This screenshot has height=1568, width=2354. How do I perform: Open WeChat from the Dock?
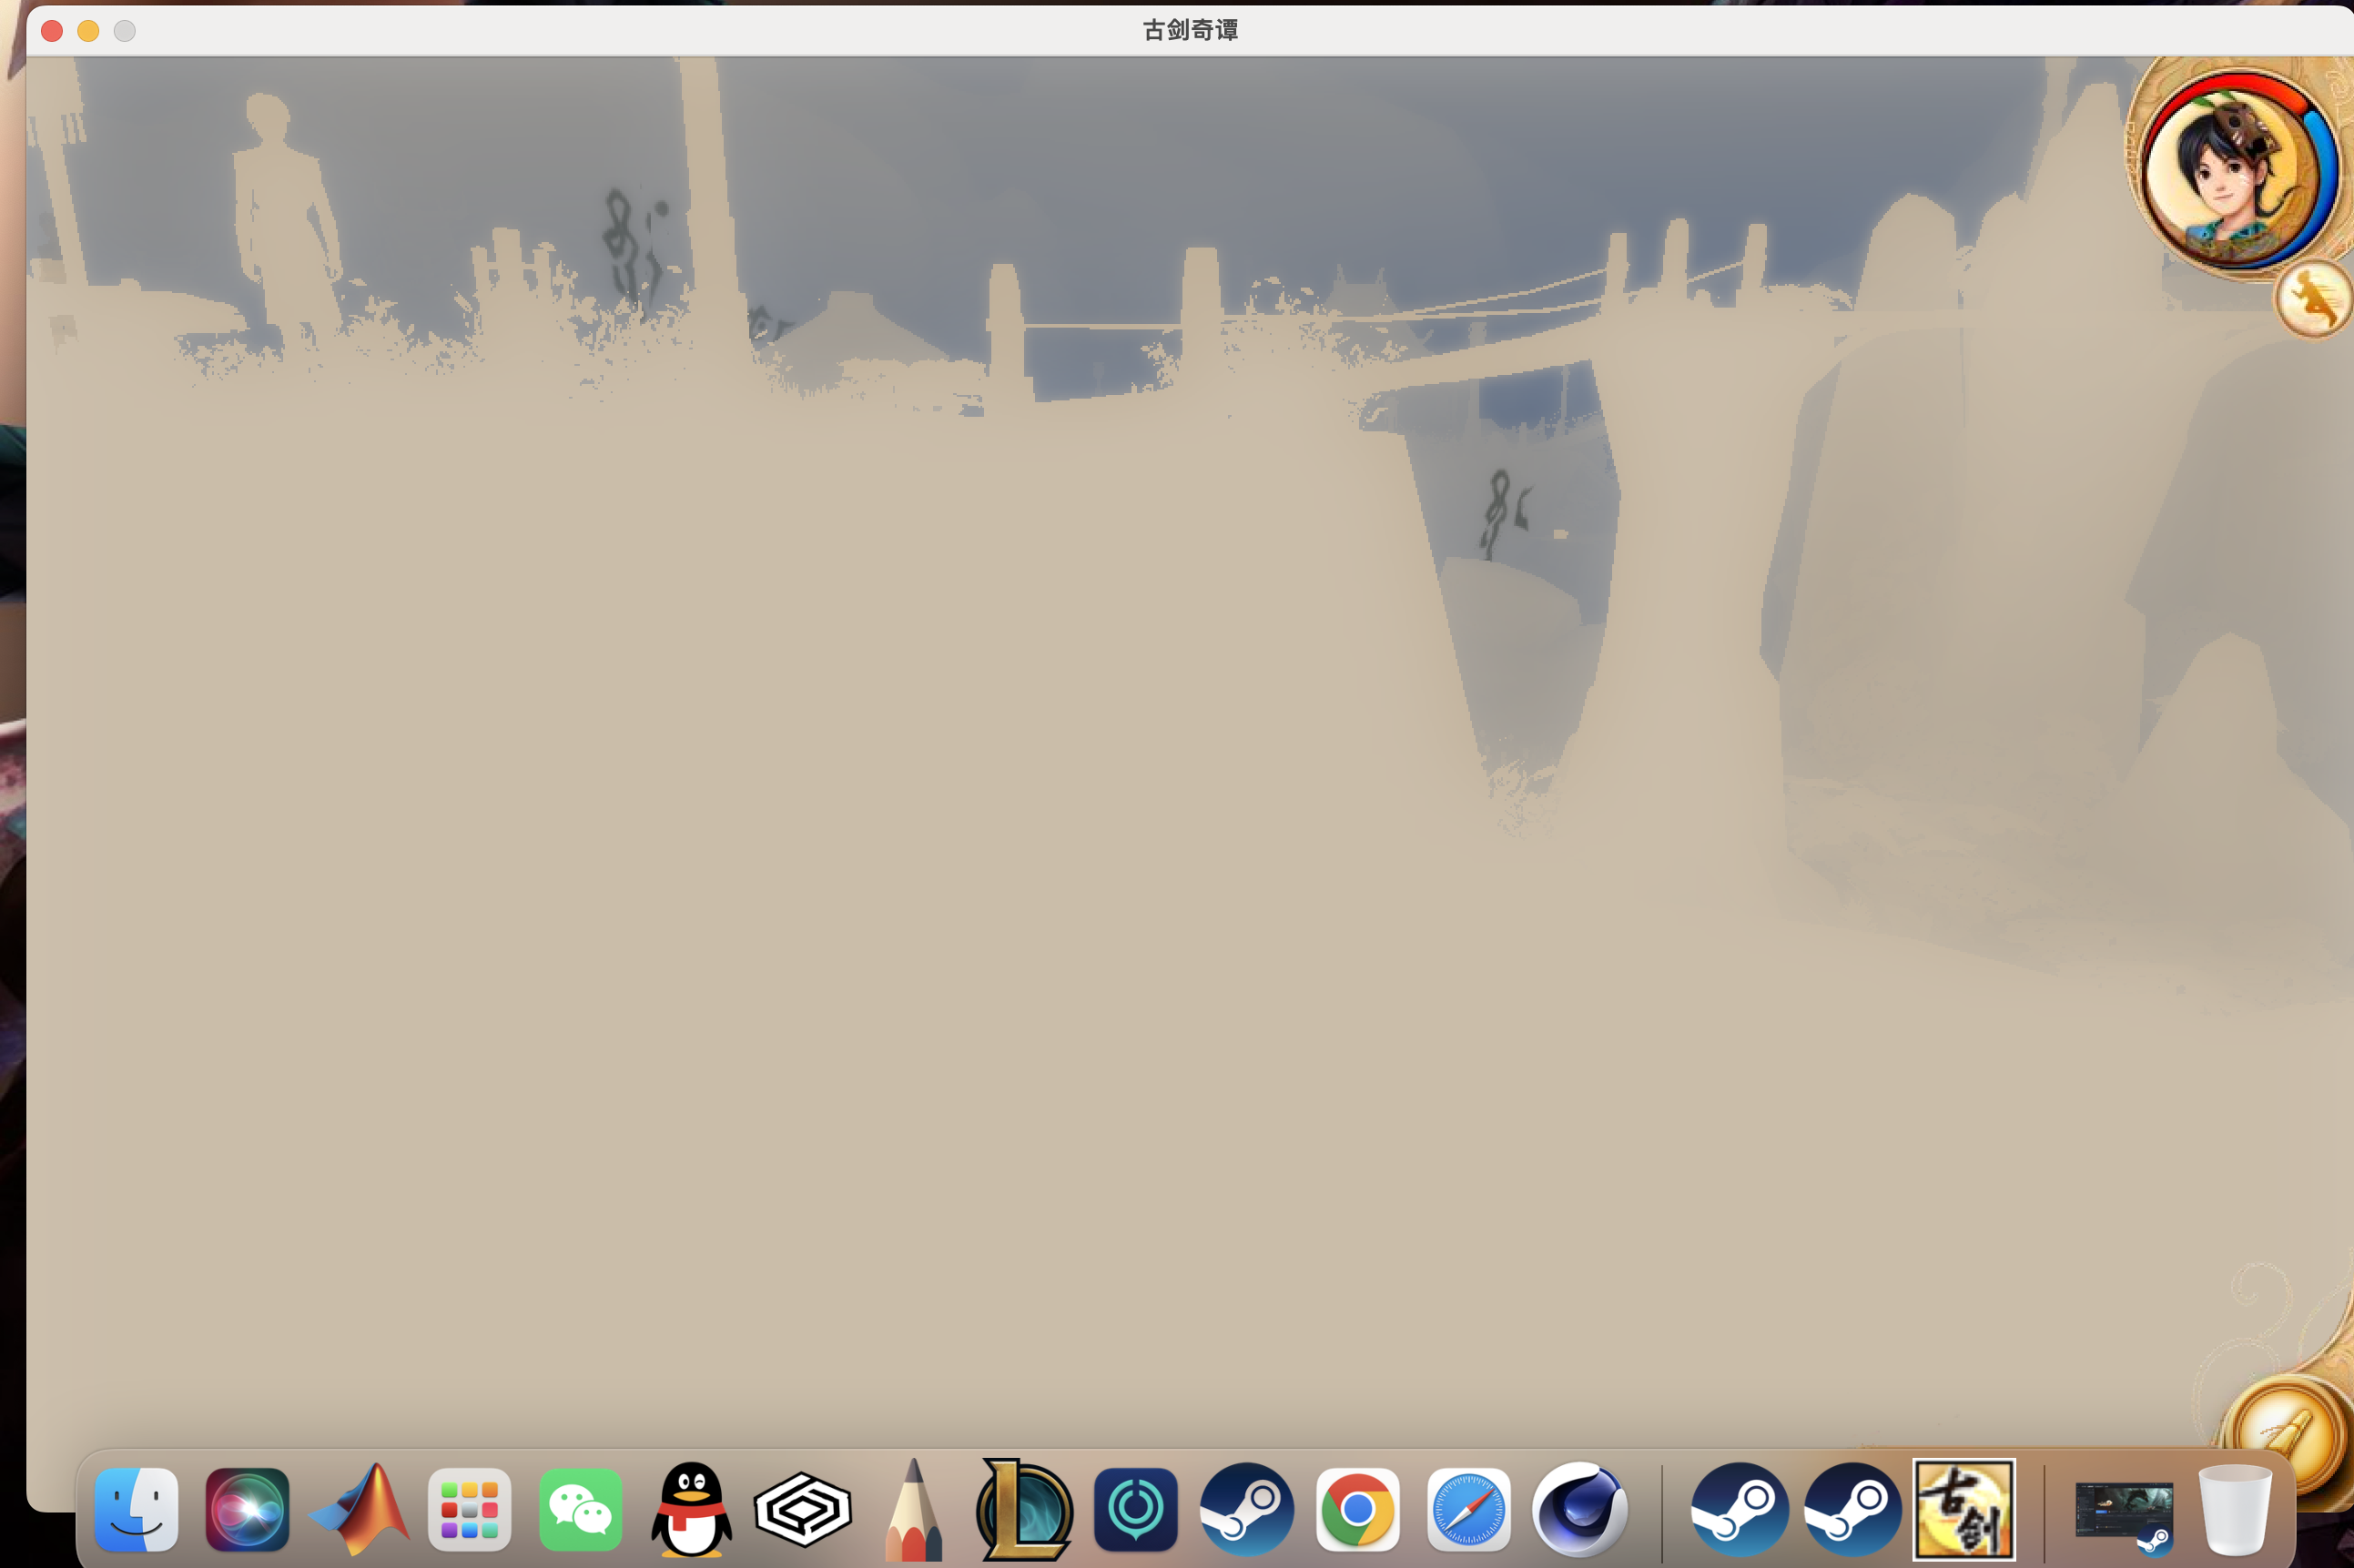(x=580, y=1509)
